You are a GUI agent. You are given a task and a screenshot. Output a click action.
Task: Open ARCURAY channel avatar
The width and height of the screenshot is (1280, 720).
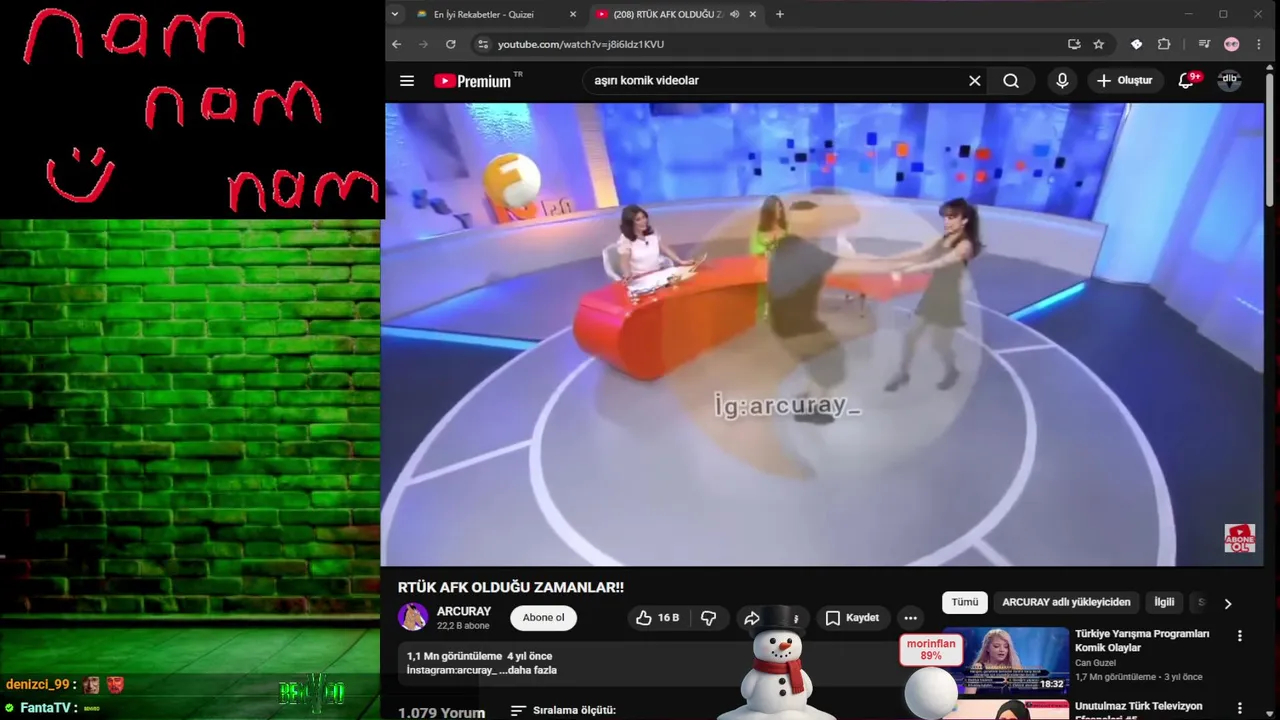pyautogui.click(x=413, y=617)
